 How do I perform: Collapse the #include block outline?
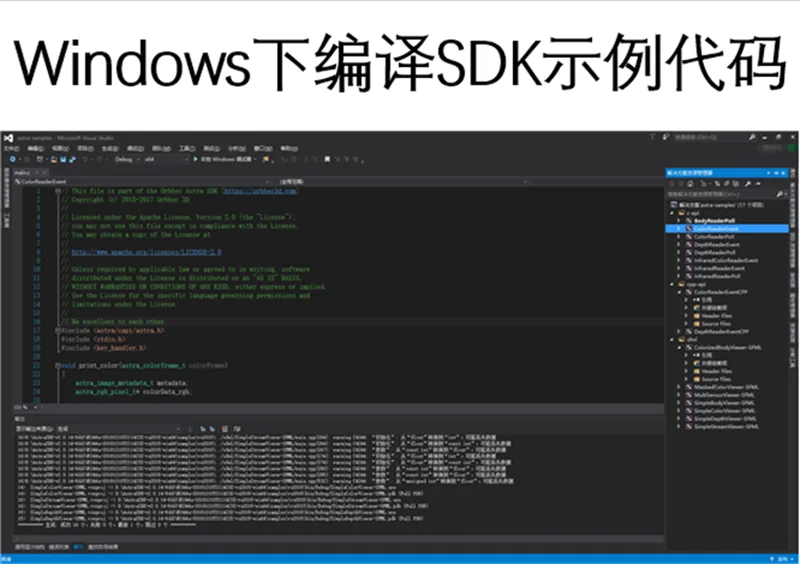point(58,331)
